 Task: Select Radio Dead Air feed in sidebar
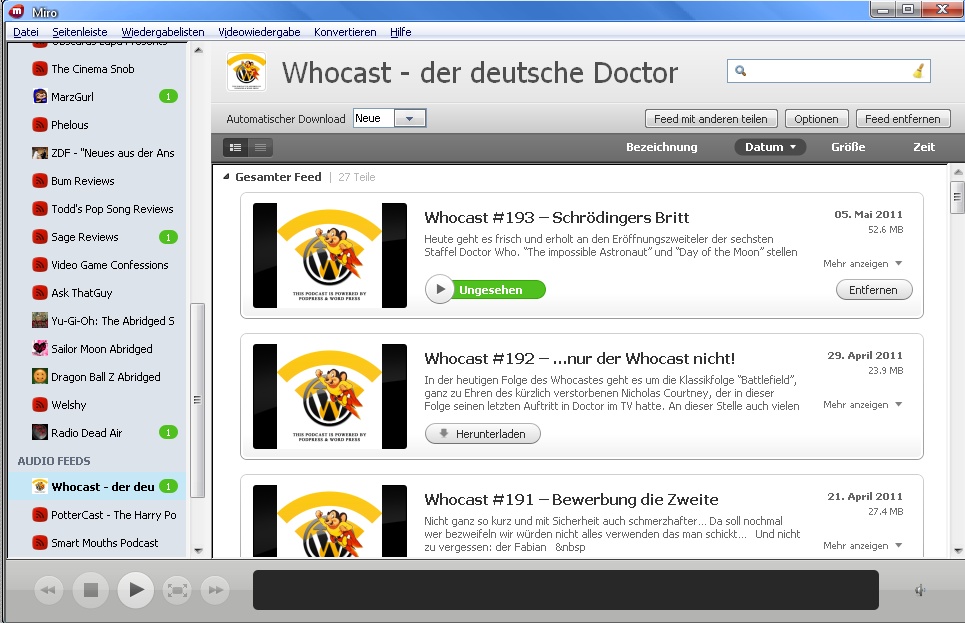pyautogui.click(x=87, y=433)
